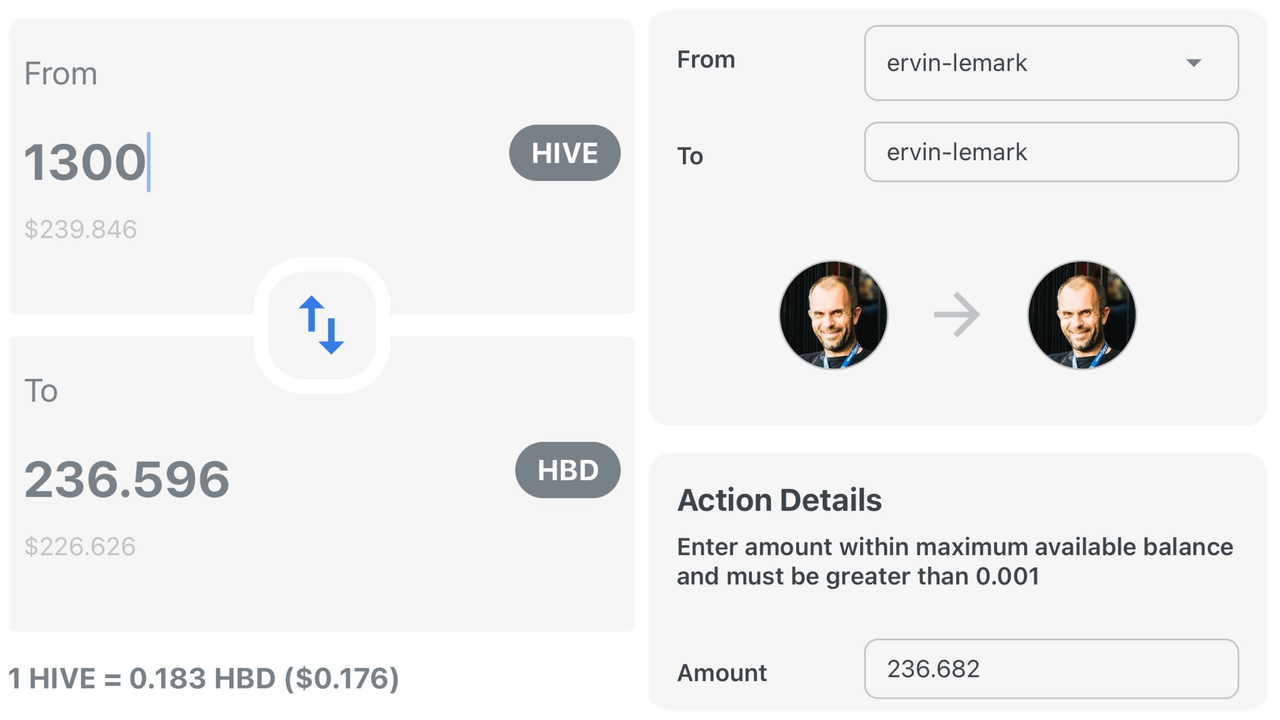Image resolution: width=1280 pixels, height=720 pixels.
Task: Click the Amount field showing 236.682
Action: click(1051, 669)
